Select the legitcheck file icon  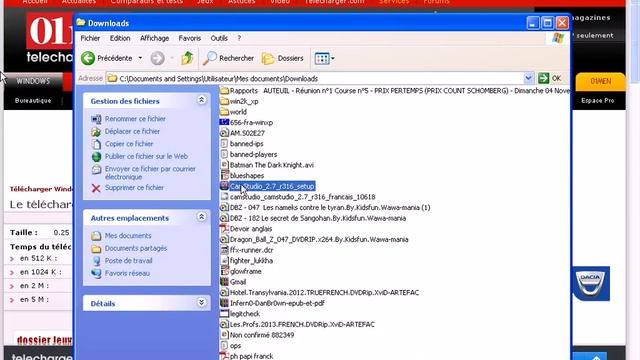(x=224, y=313)
